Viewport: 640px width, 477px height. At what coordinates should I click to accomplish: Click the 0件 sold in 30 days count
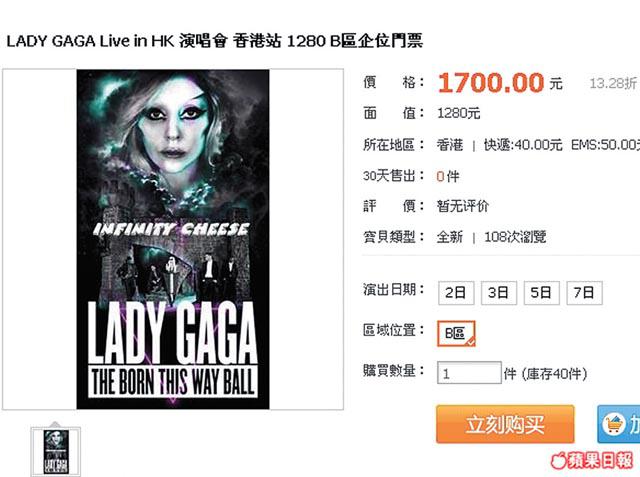pos(448,176)
